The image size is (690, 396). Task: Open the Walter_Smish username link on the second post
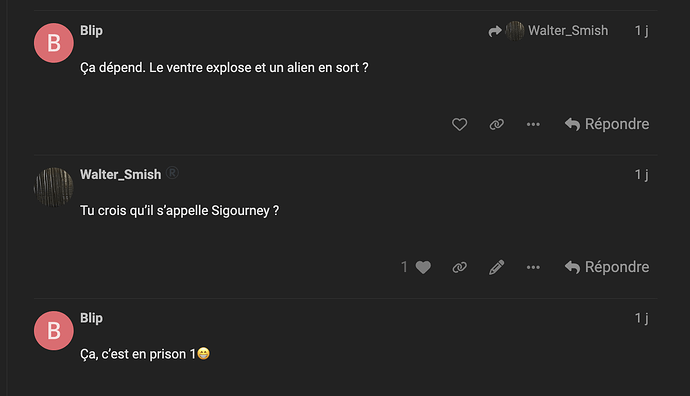coord(121,174)
